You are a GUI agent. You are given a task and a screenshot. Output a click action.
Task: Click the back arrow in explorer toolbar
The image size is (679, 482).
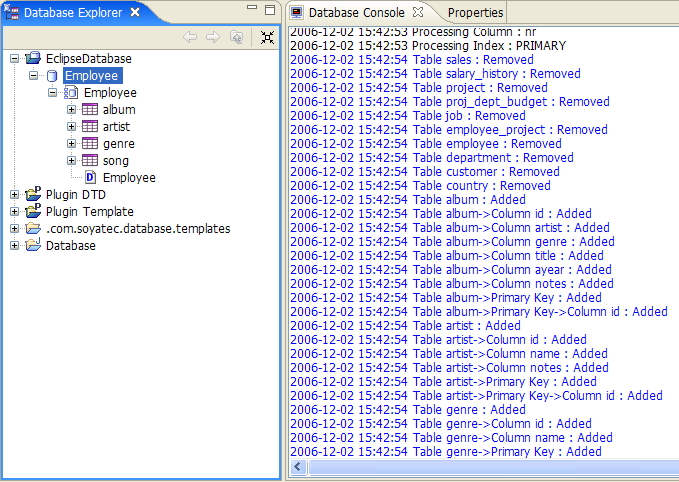(x=190, y=37)
